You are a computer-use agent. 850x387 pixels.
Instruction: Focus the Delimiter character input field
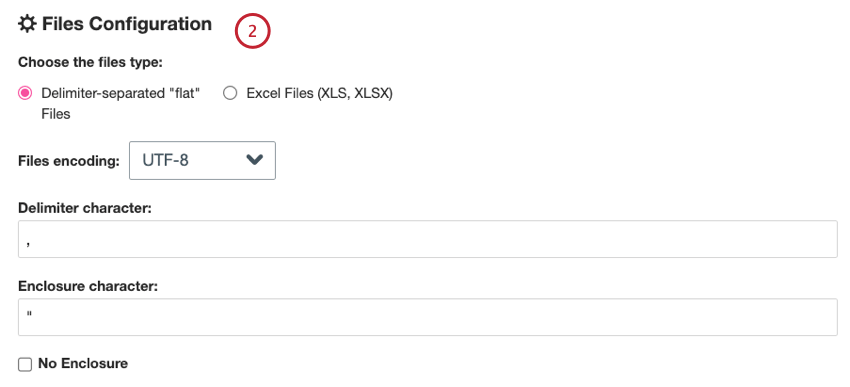pyautogui.click(x=428, y=239)
